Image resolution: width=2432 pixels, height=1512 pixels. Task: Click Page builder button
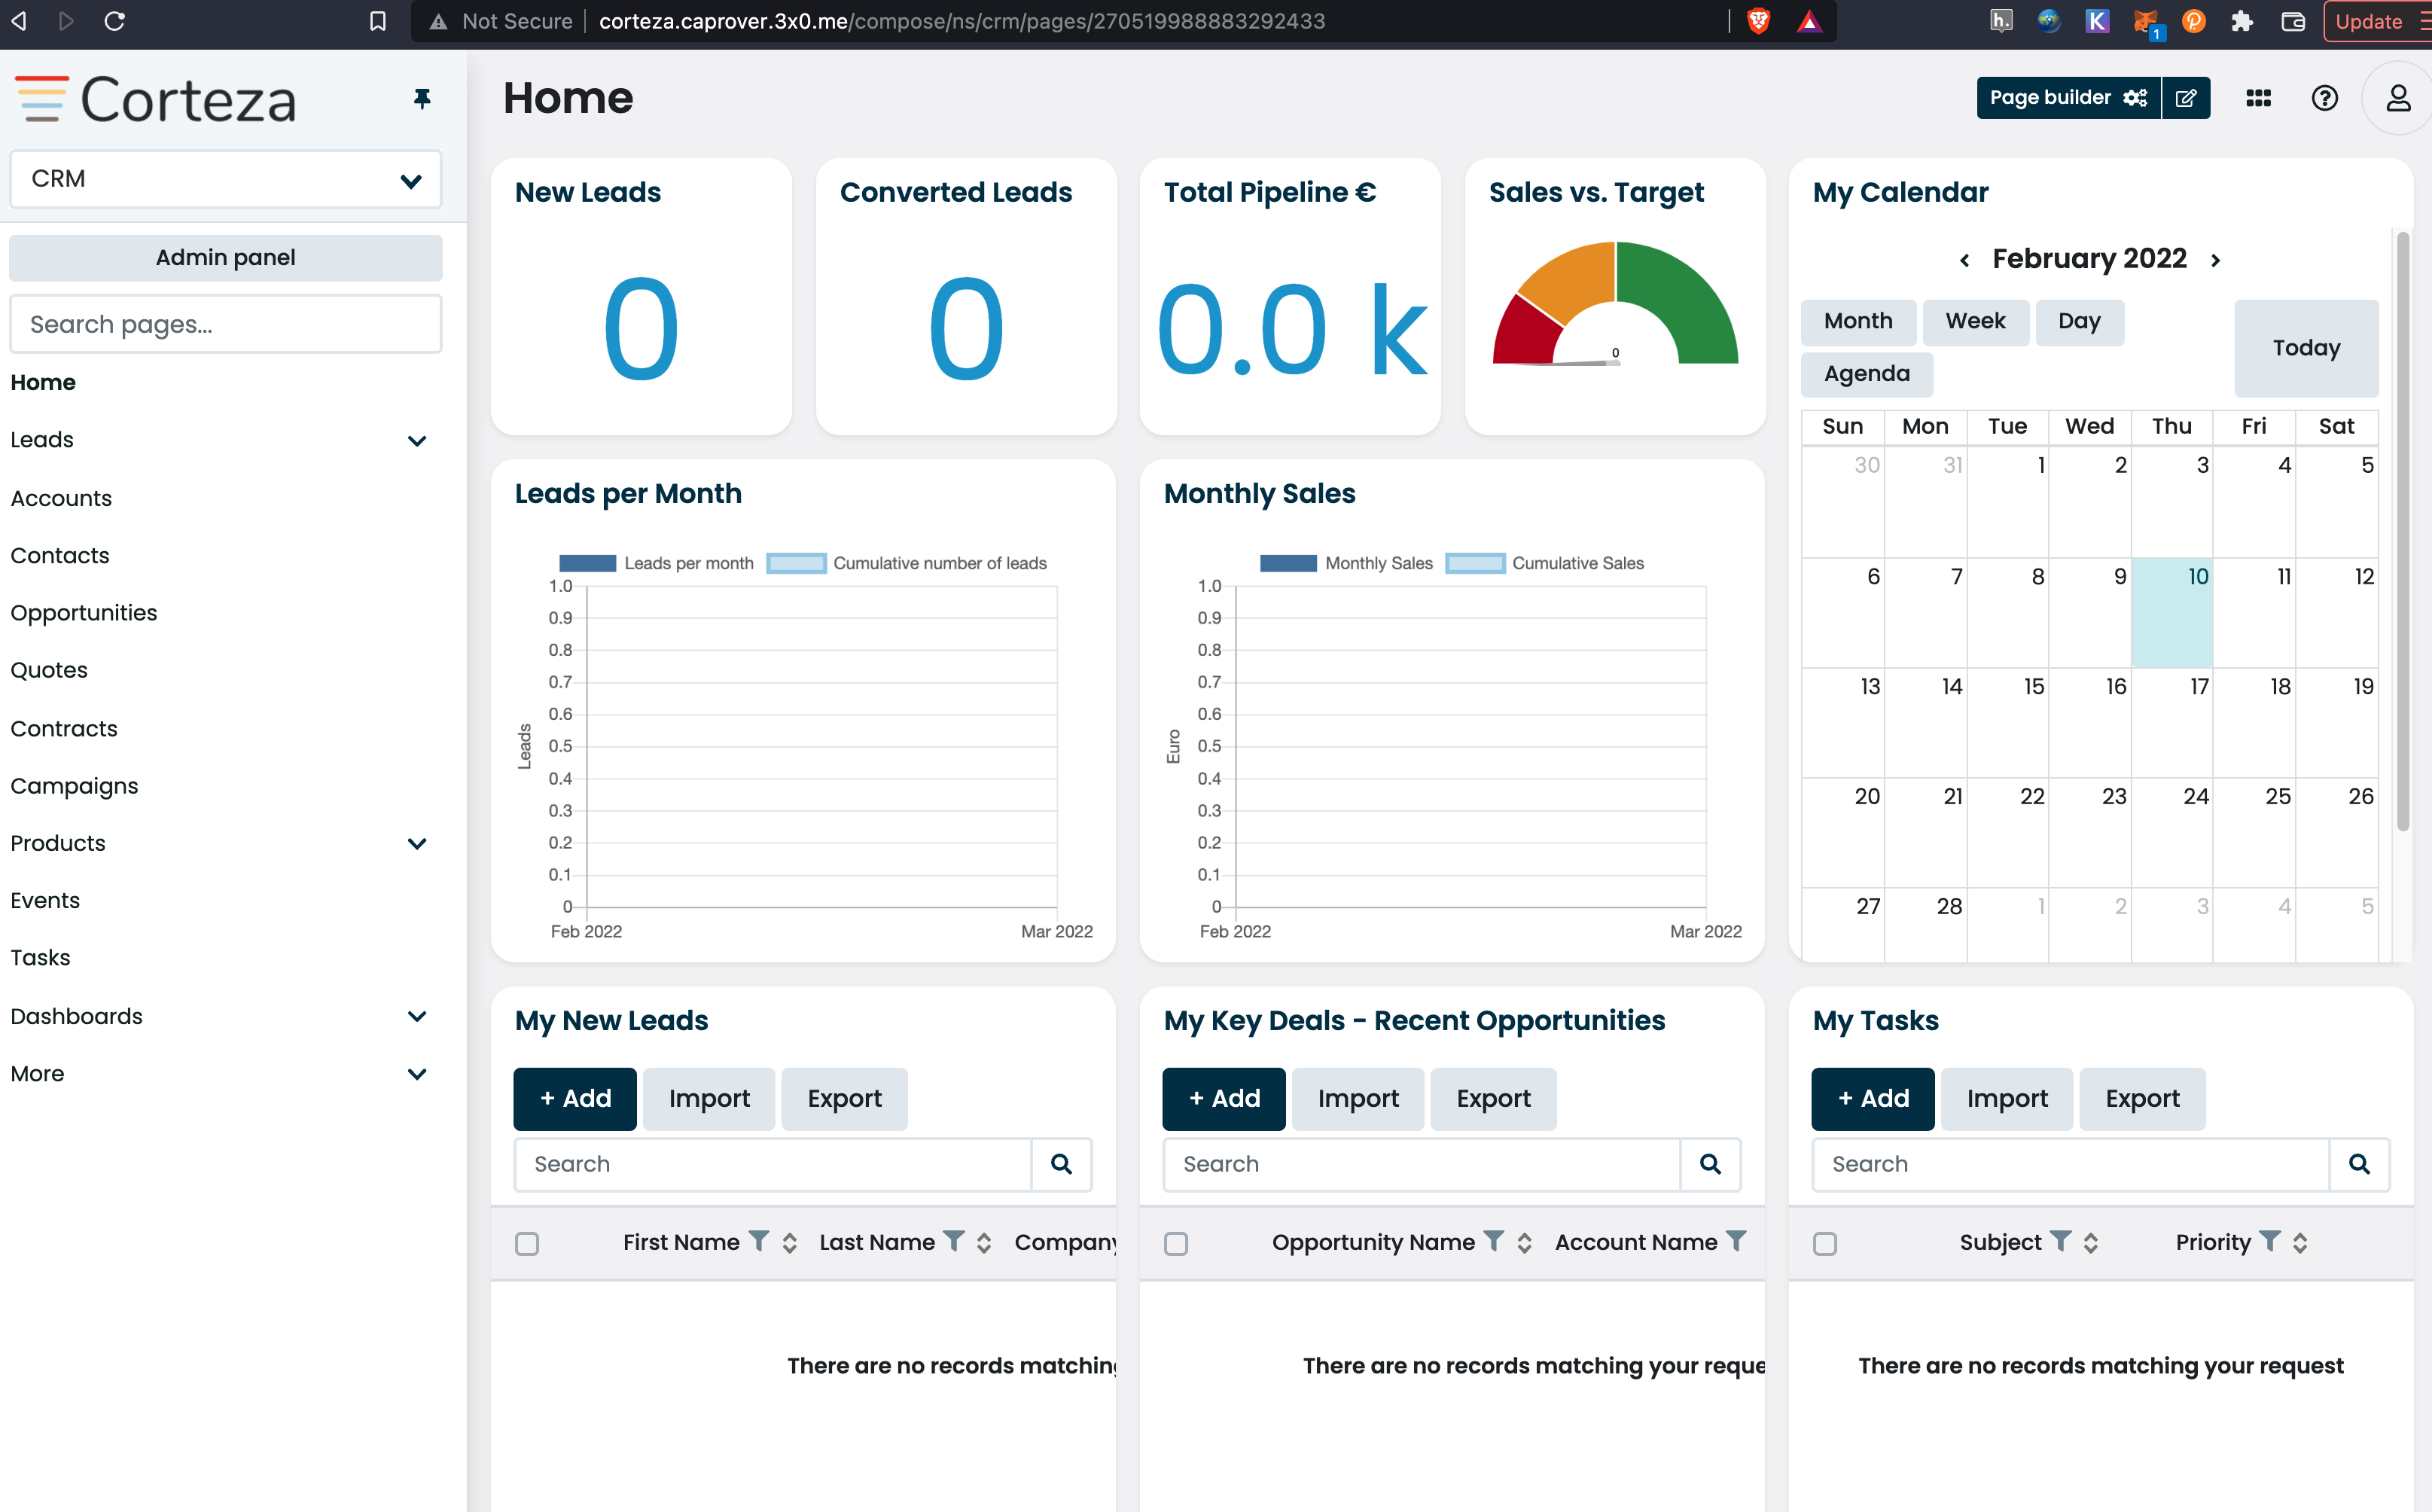point(2068,98)
